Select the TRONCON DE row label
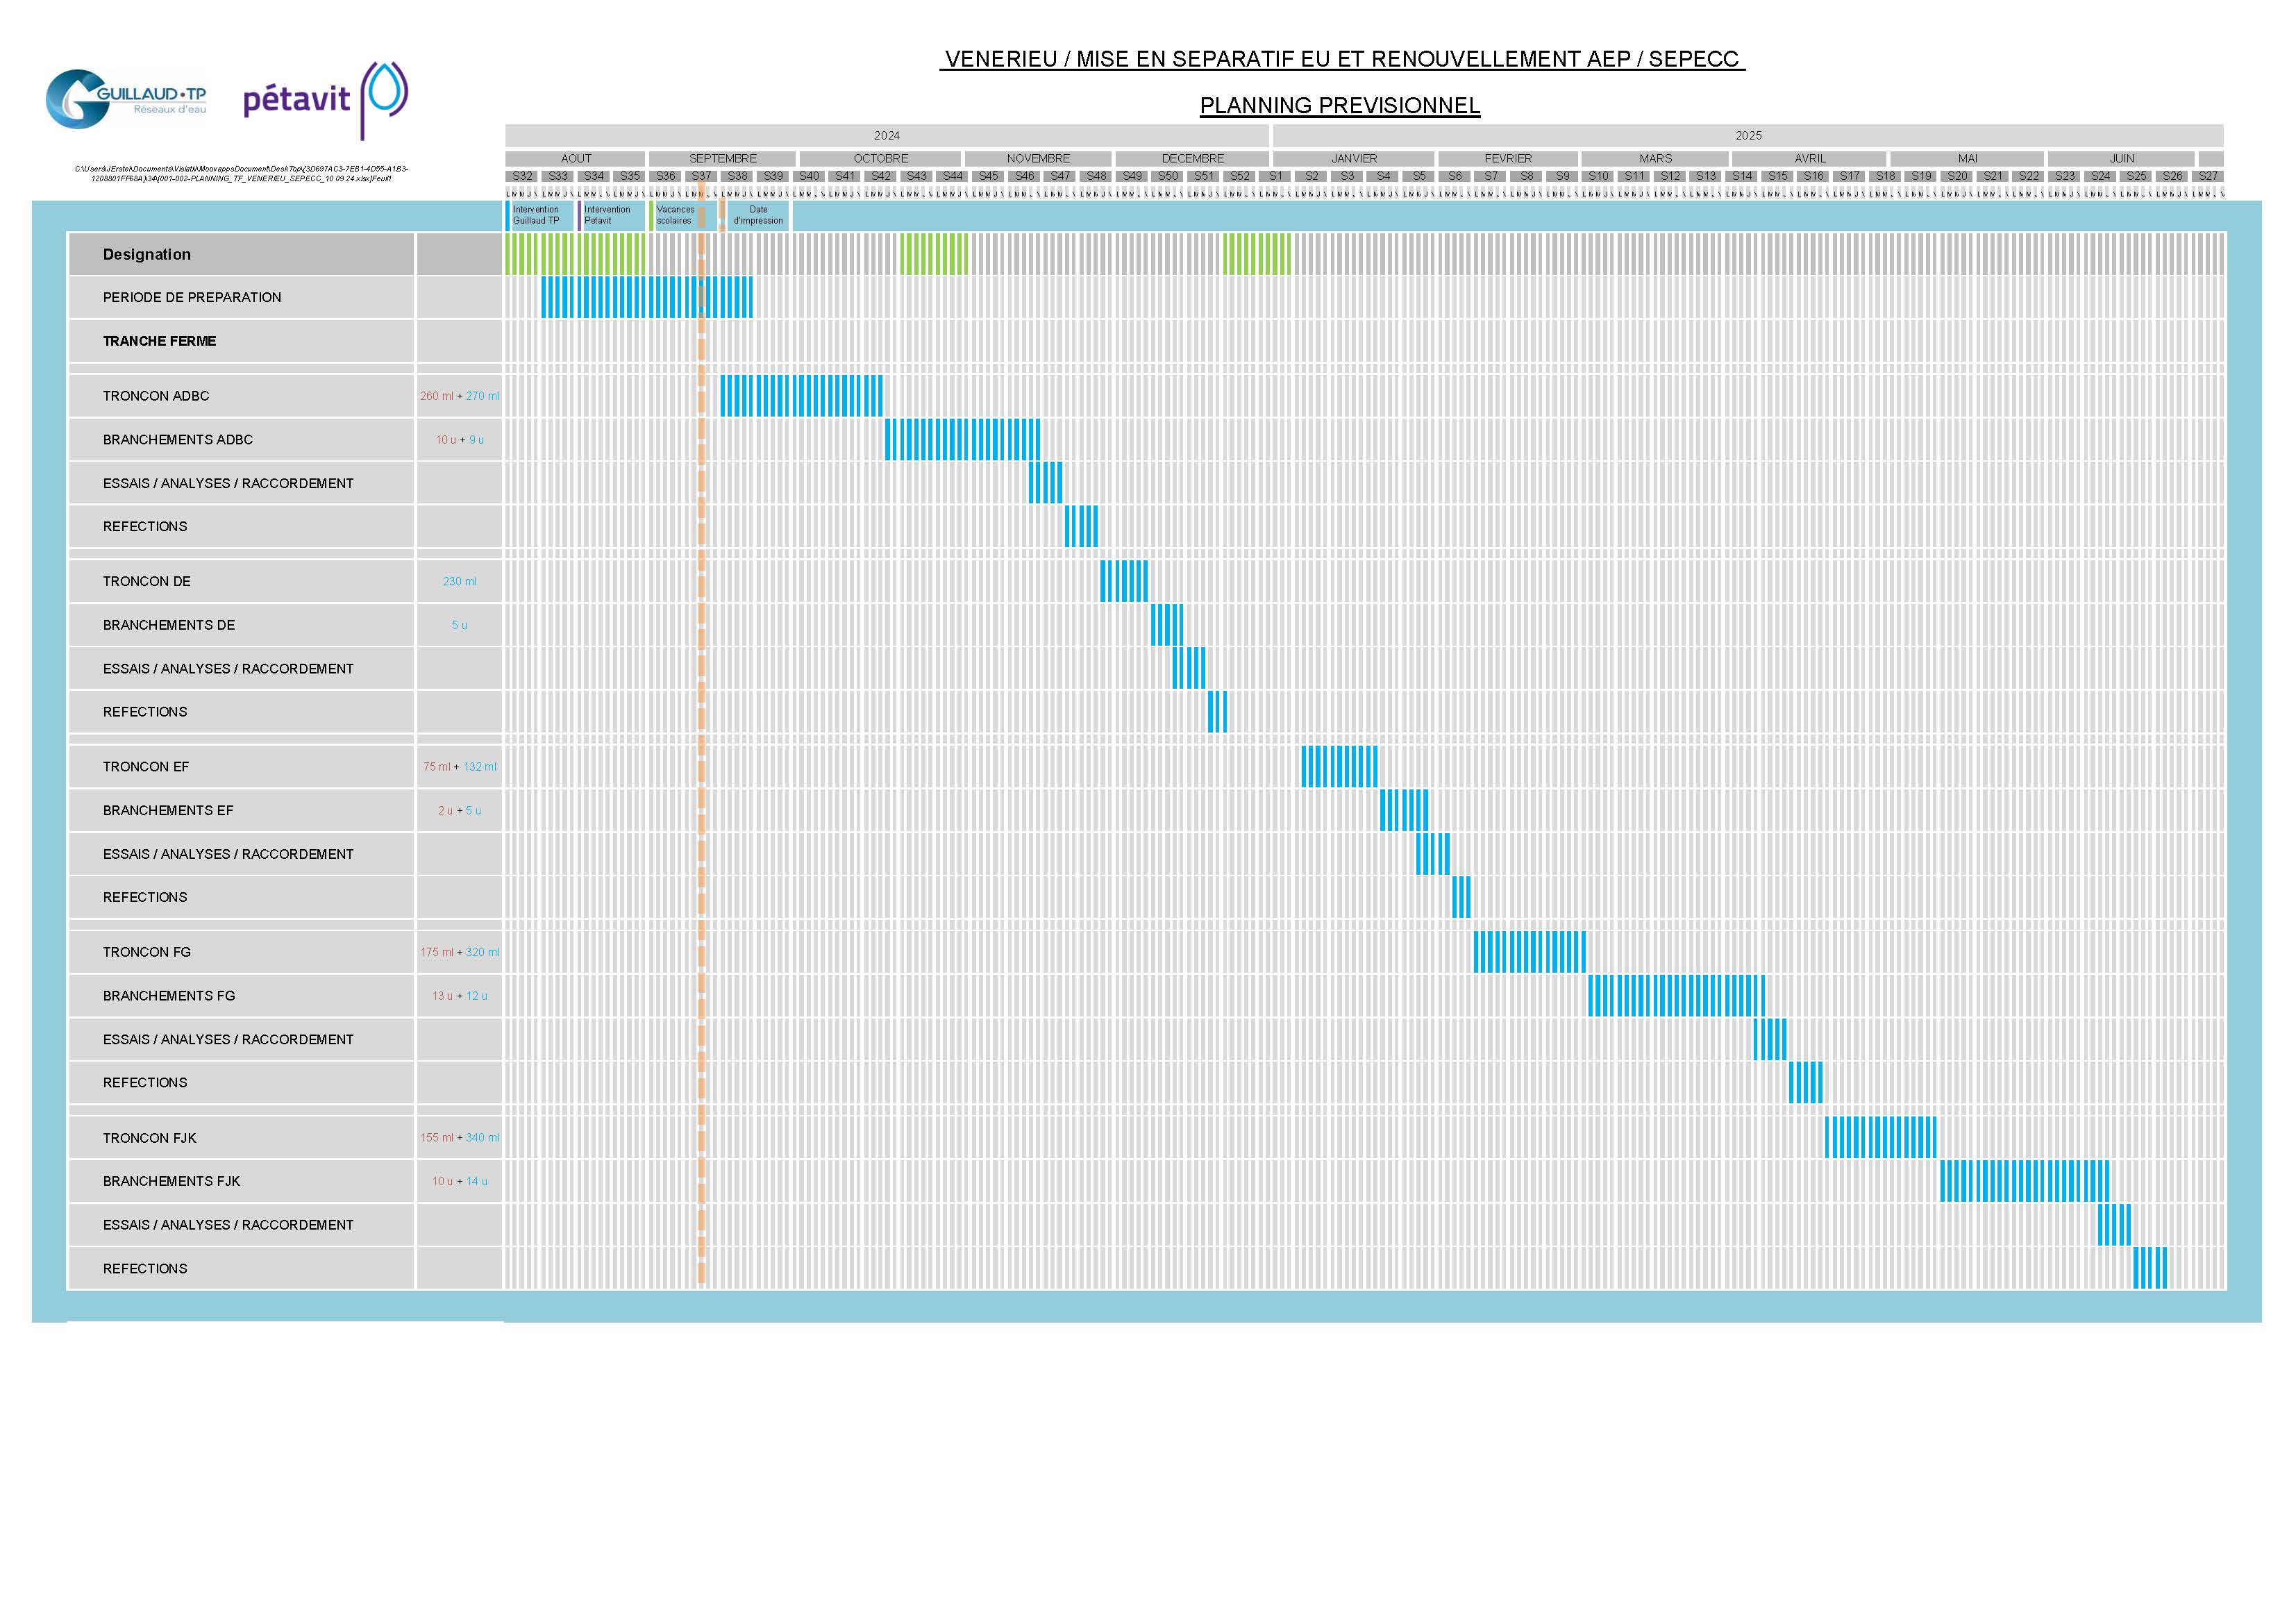 (x=146, y=581)
